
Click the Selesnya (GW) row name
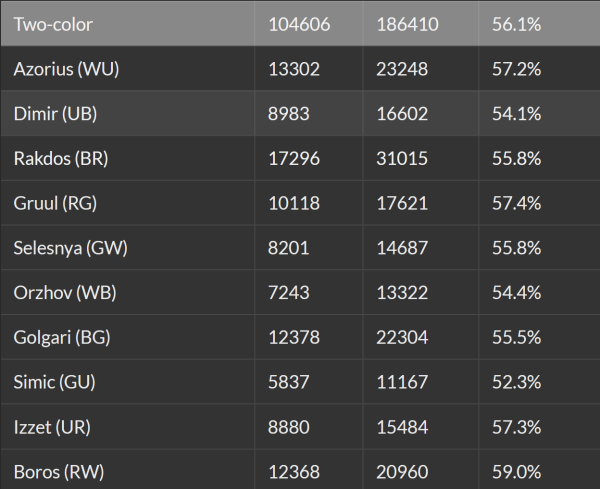coord(71,248)
